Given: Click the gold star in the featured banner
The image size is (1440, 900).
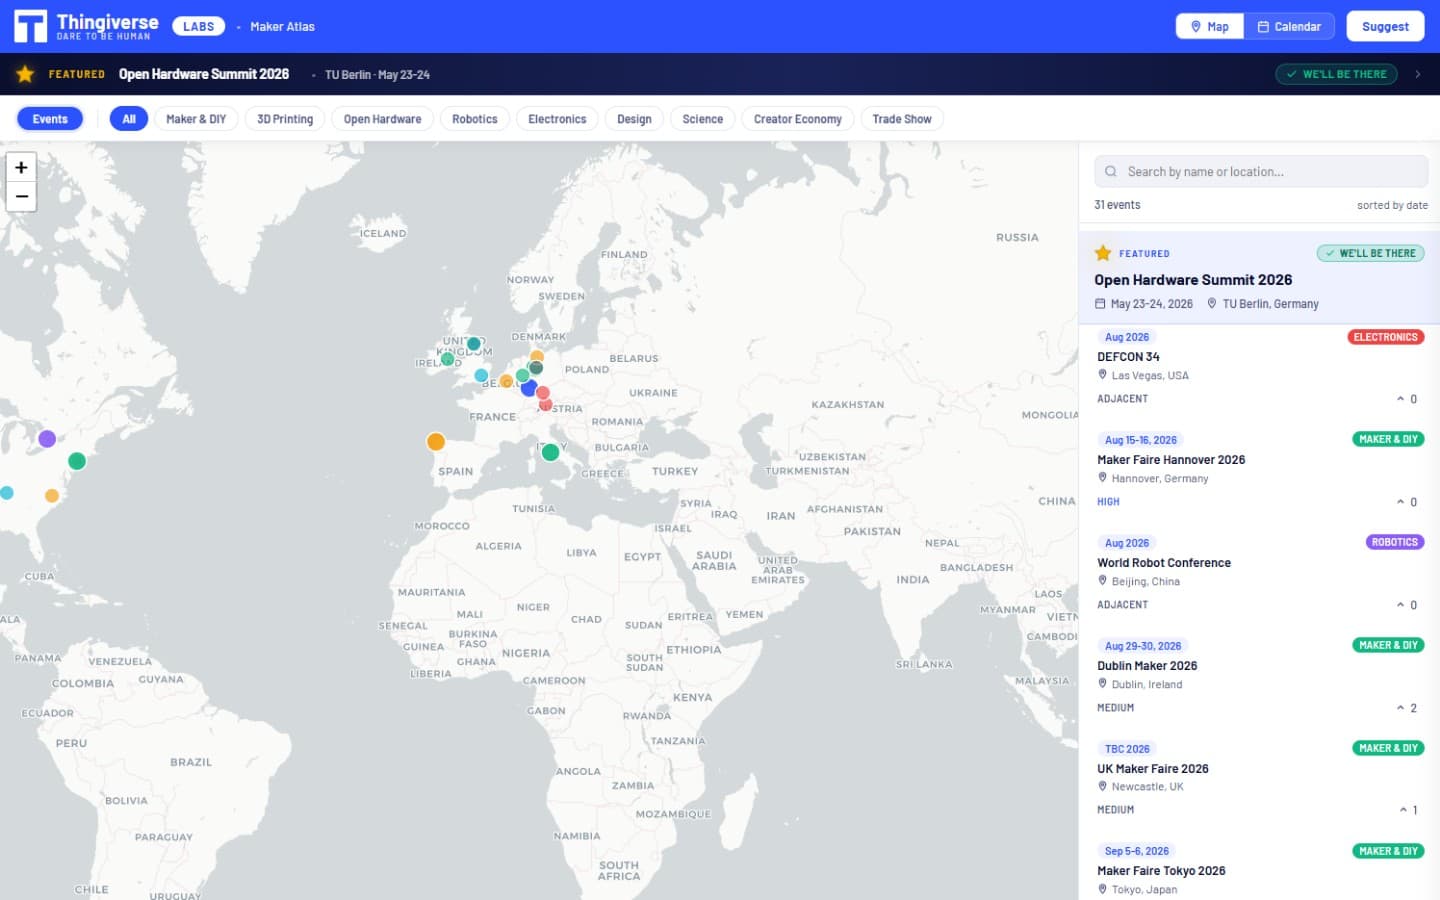Looking at the screenshot, I should [x=25, y=74].
